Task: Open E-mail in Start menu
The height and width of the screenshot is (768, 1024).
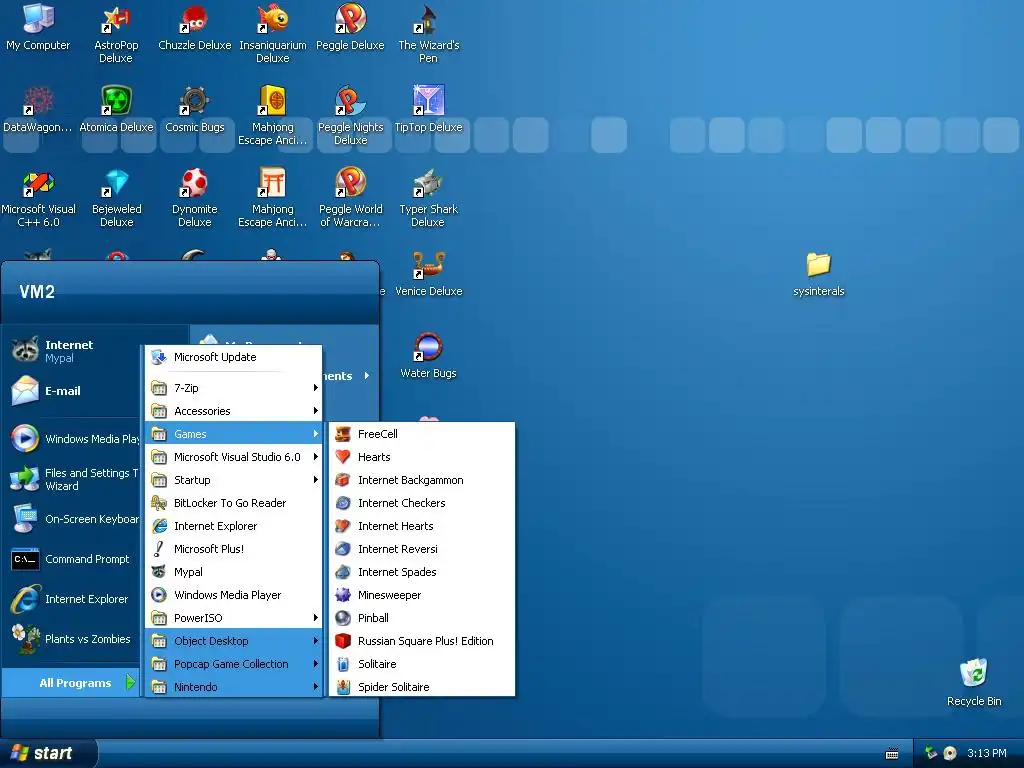Action: click(72, 391)
